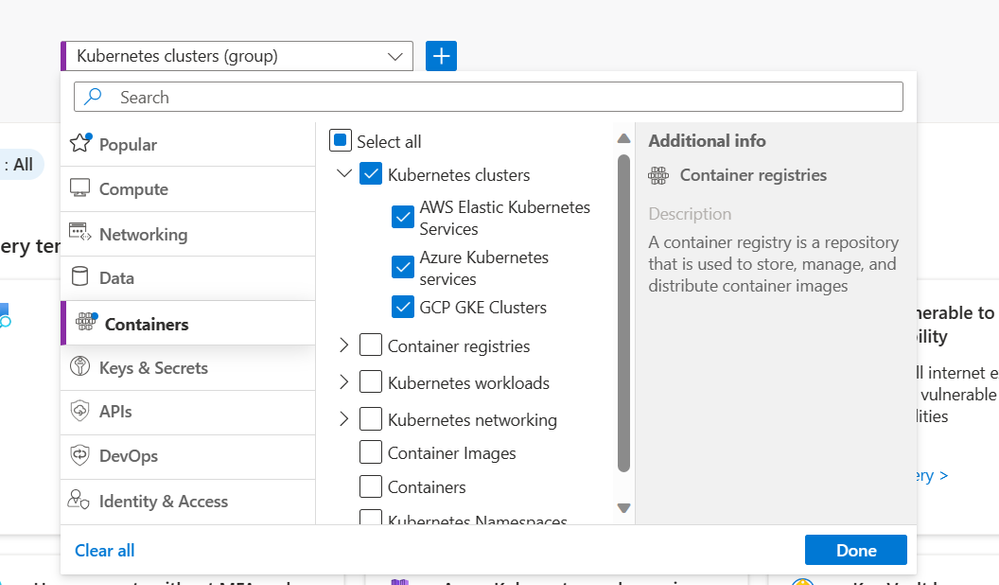Click the Keys & Secrets icon
The image size is (999, 585).
click(80, 366)
